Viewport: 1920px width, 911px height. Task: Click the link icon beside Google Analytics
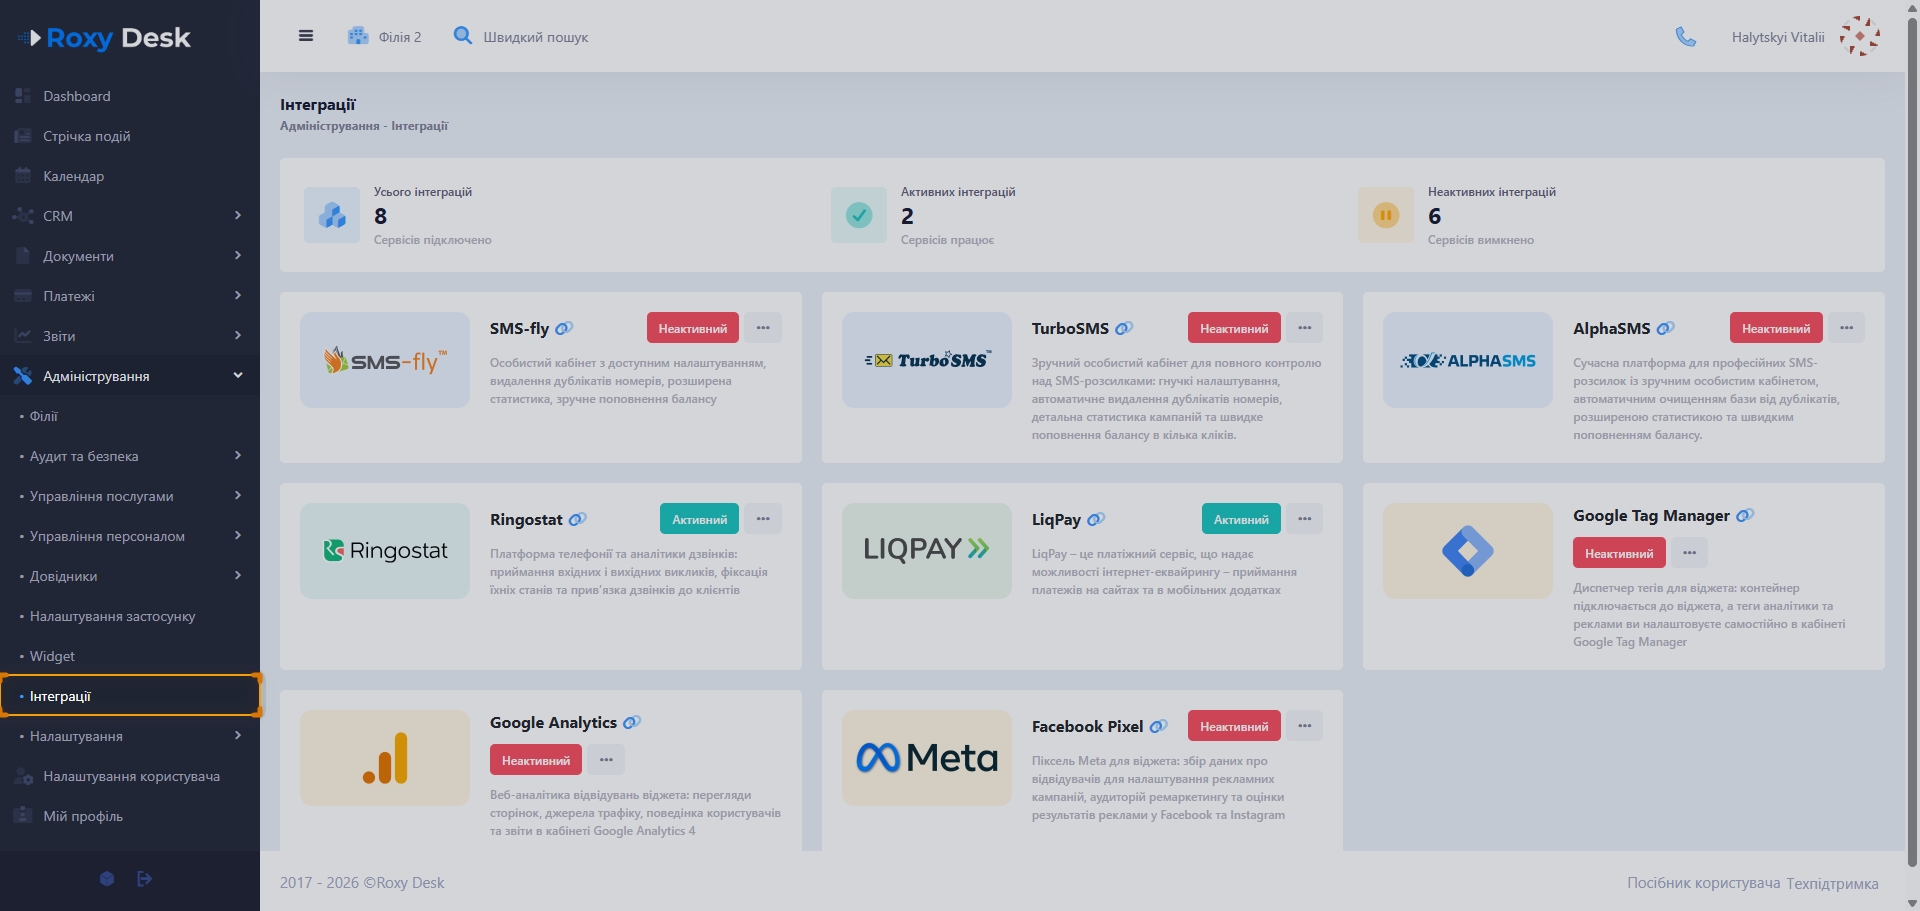point(632,722)
